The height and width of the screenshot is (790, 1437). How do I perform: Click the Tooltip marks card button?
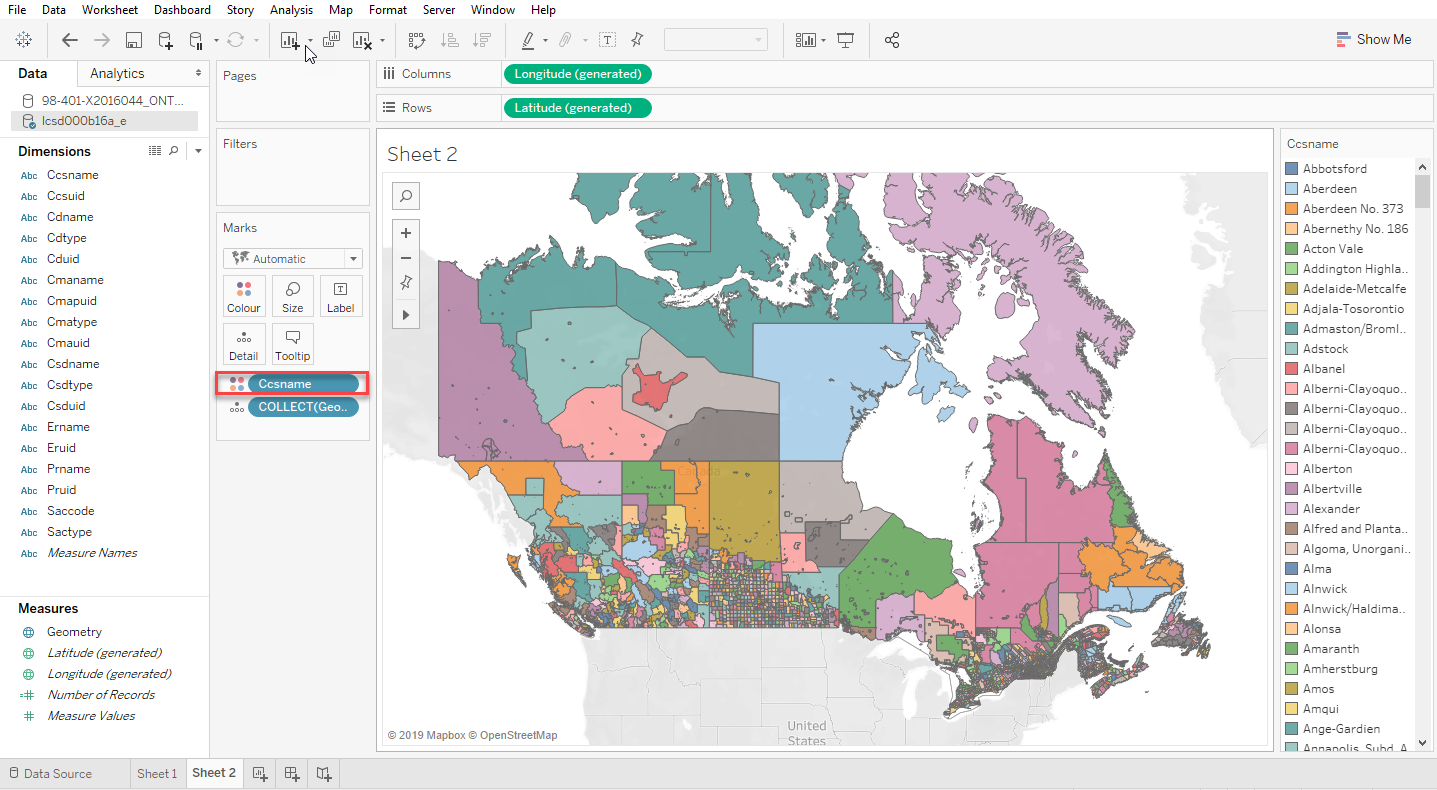[x=293, y=344]
